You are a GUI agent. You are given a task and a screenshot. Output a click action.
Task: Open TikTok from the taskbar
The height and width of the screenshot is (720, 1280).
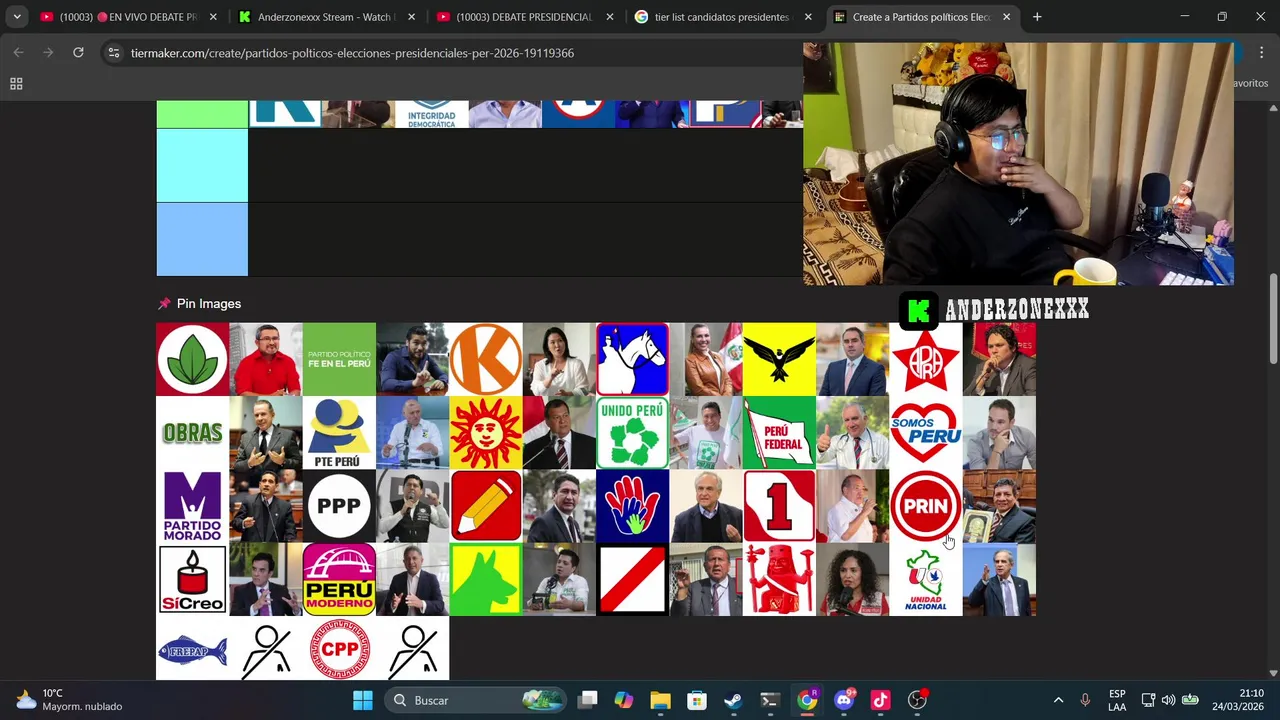tap(880, 700)
